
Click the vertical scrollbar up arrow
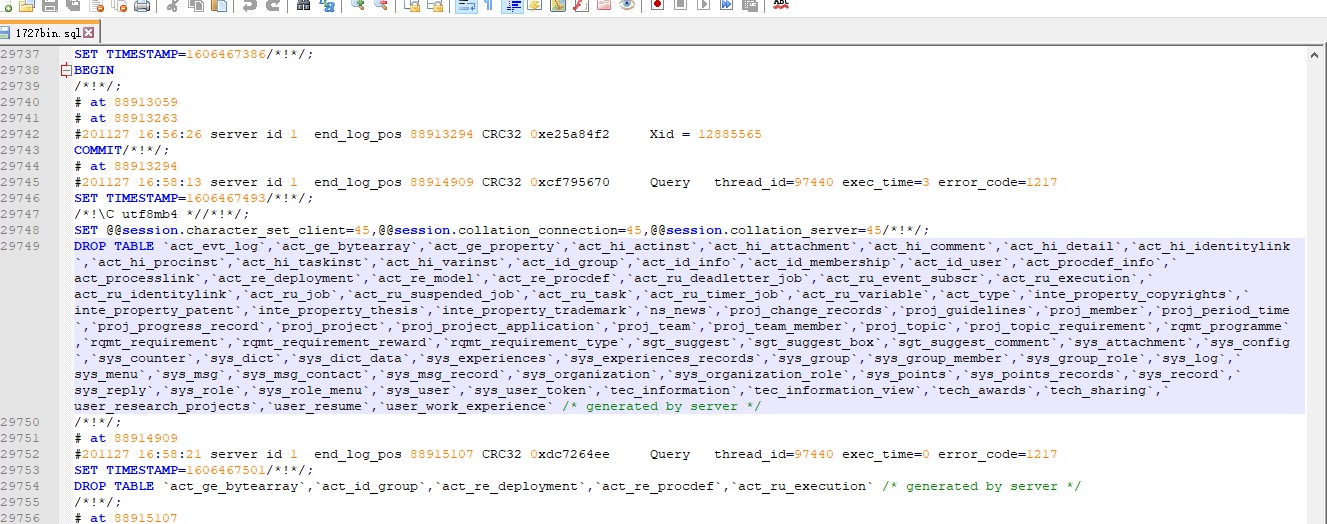coord(1316,54)
